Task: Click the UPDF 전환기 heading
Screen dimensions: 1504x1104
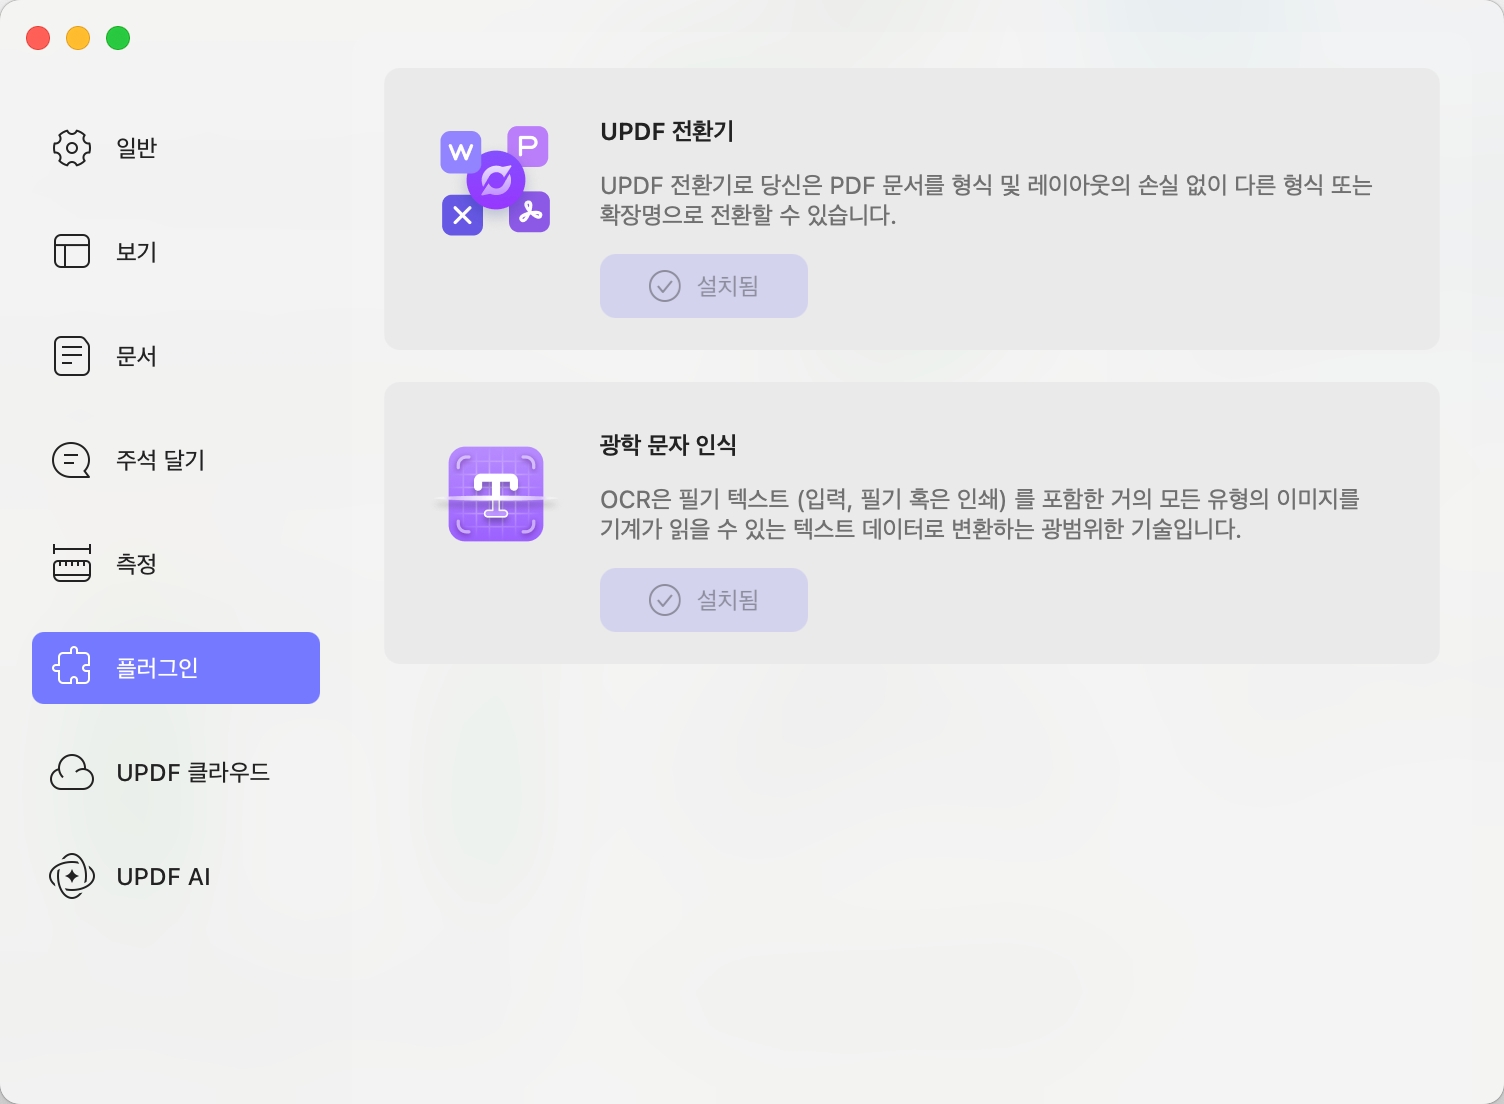Action: (x=667, y=132)
